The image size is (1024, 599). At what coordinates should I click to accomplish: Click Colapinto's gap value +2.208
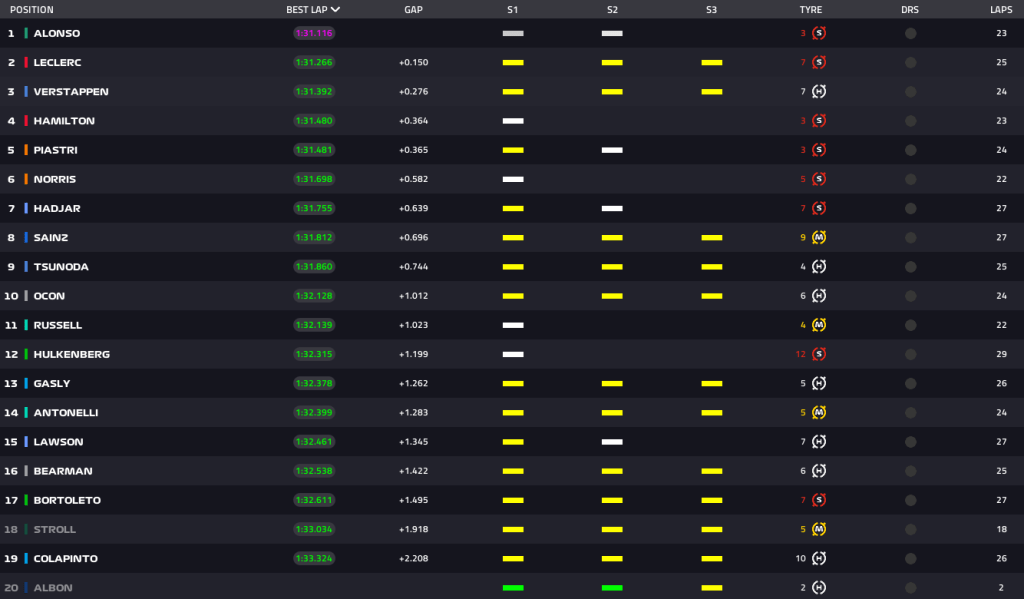pos(413,559)
